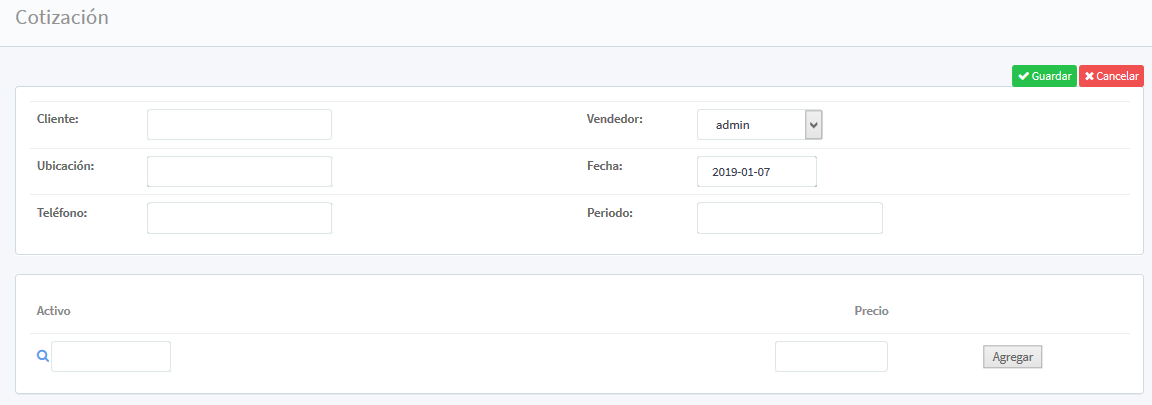Select the Precio input field
Screen dimensions: 1152x405
pyautogui.click(x=831, y=356)
